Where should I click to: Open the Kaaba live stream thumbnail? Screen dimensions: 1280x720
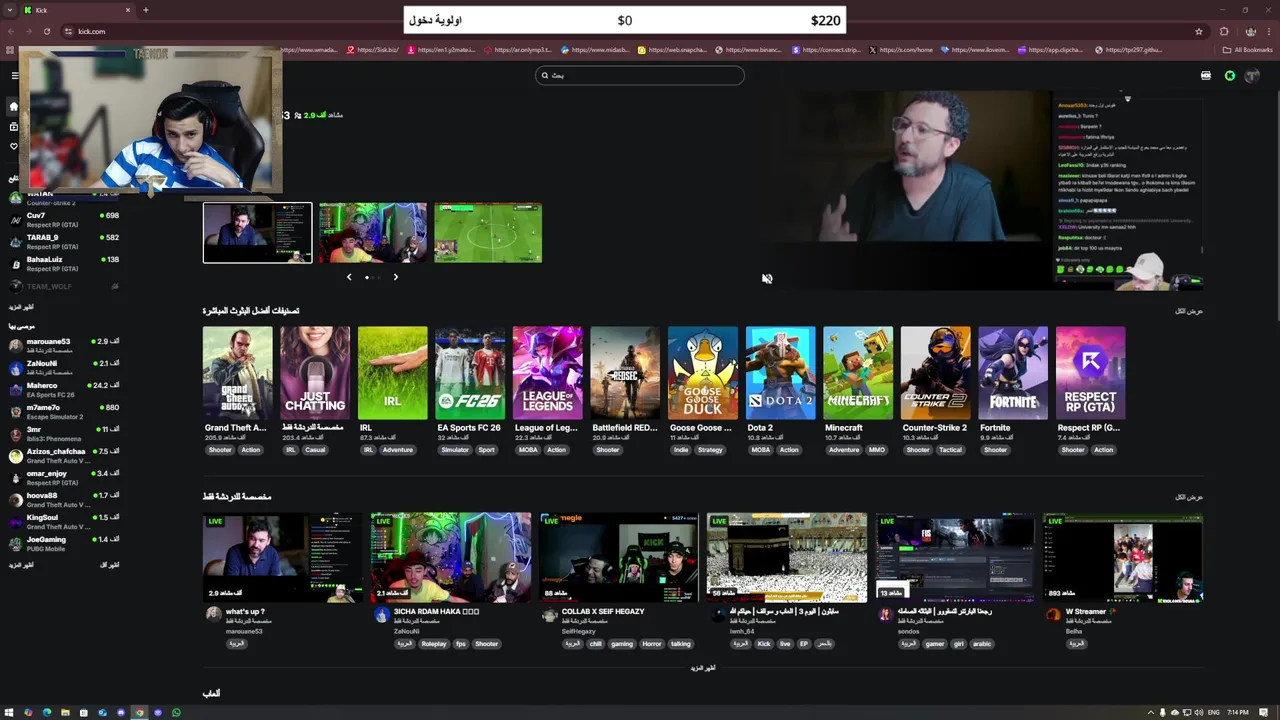click(x=787, y=557)
